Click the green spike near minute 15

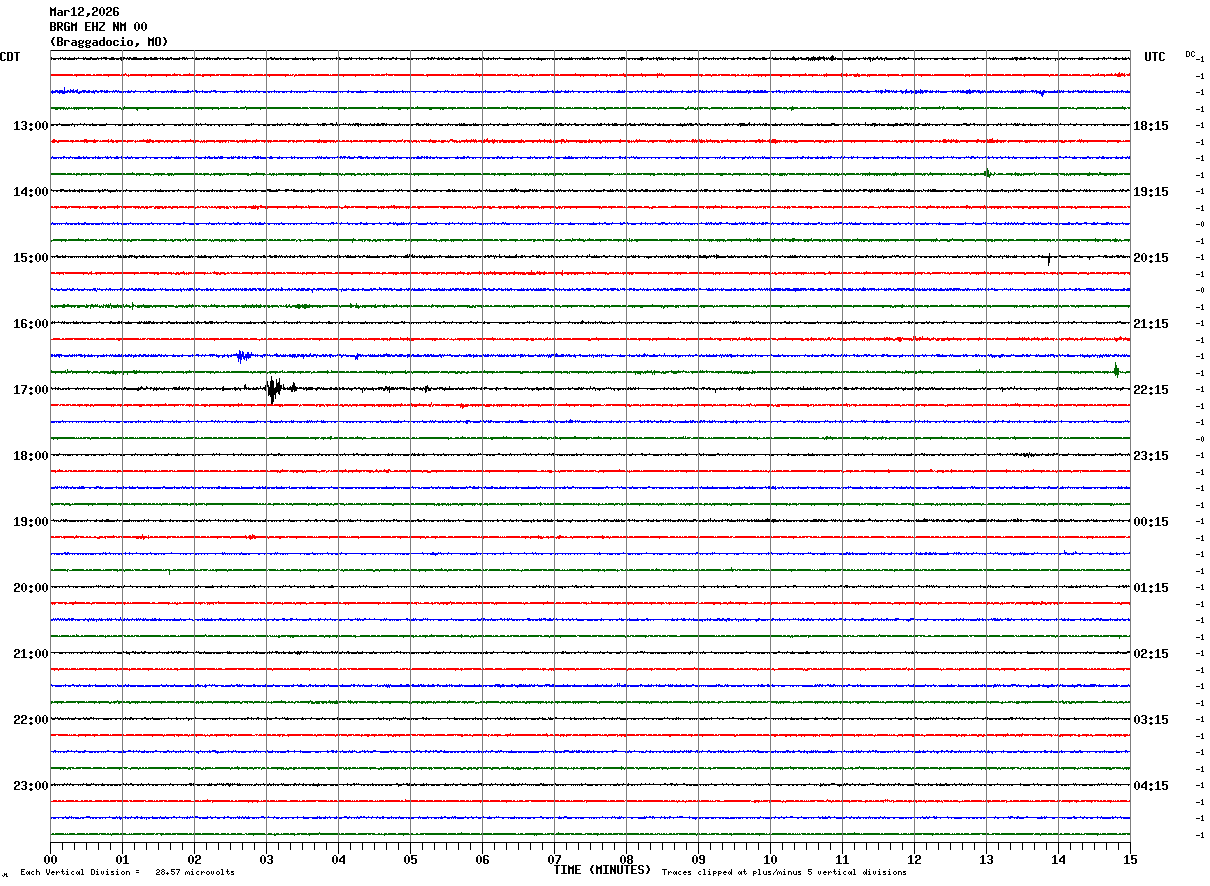pos(1116,371)
